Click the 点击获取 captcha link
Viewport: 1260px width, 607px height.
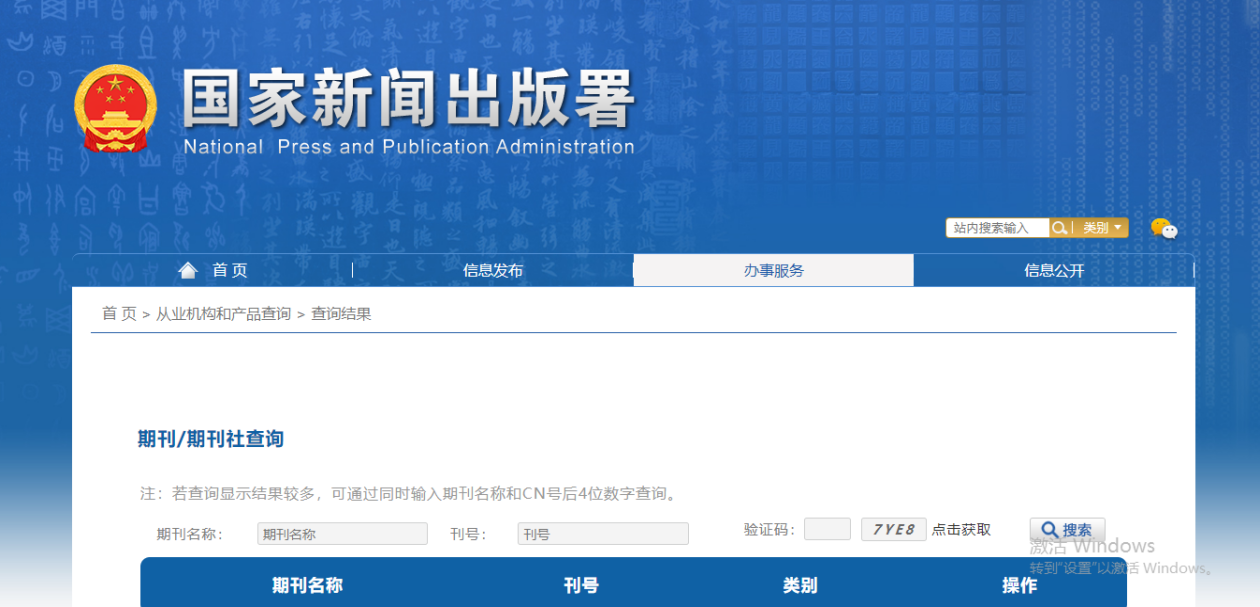pyautogui.click(x=961, y=529)
